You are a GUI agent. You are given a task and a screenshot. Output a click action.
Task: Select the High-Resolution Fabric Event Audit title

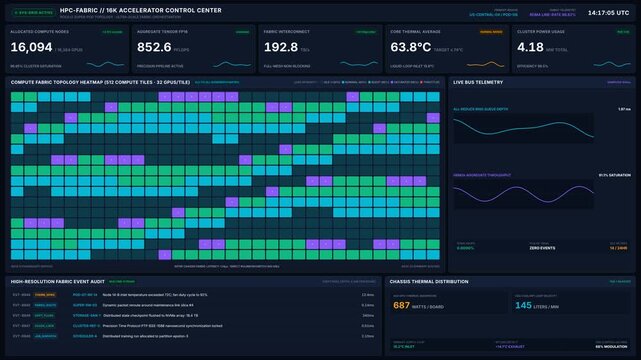click(x=58, y=282)
